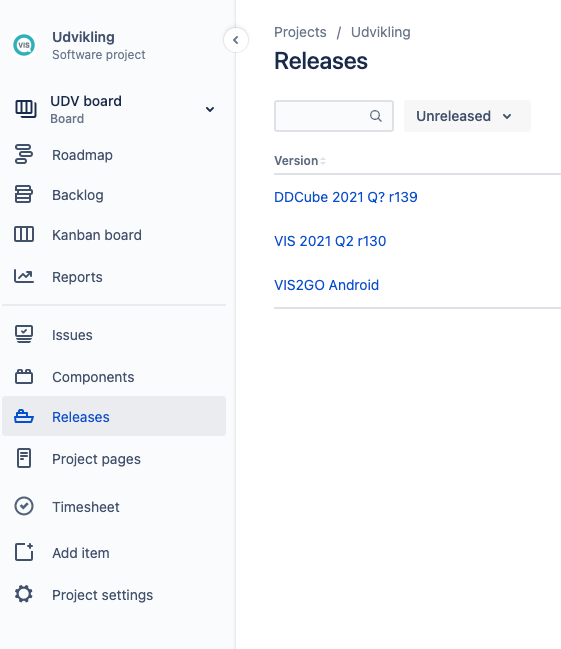The height and width of the screenshot is (649, 561).
Task: Open the Unreleased filter dropdown
Action: [467, 116]
